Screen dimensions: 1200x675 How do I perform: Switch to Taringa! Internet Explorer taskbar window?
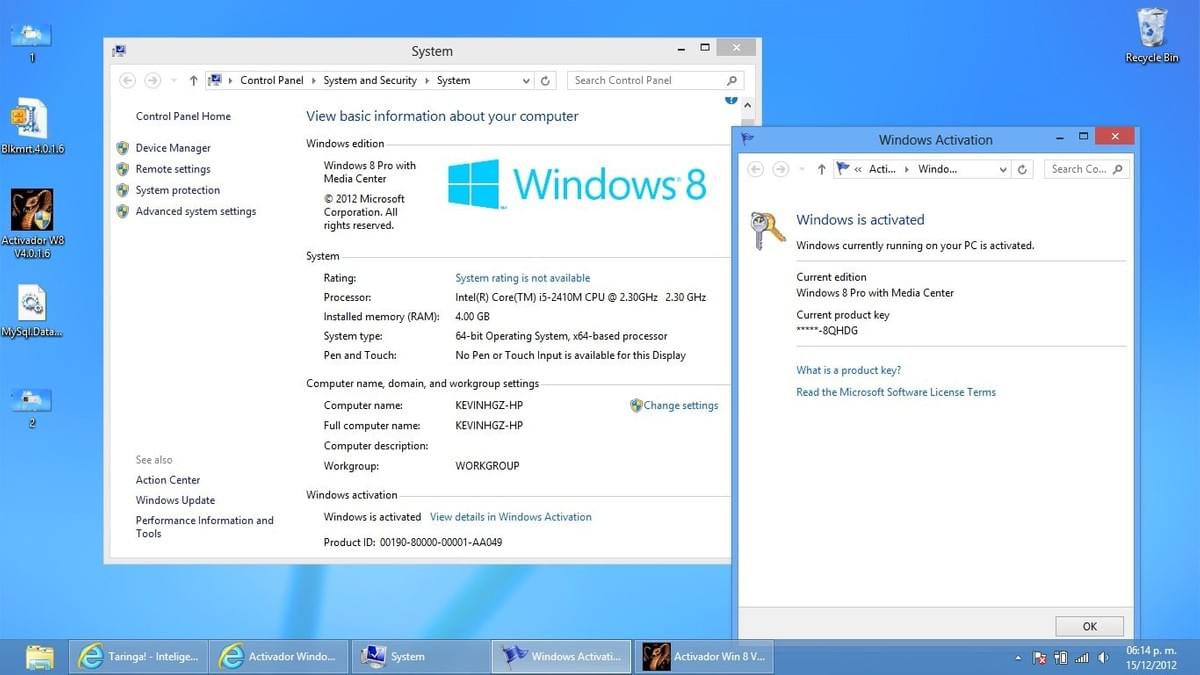[139, 657]
